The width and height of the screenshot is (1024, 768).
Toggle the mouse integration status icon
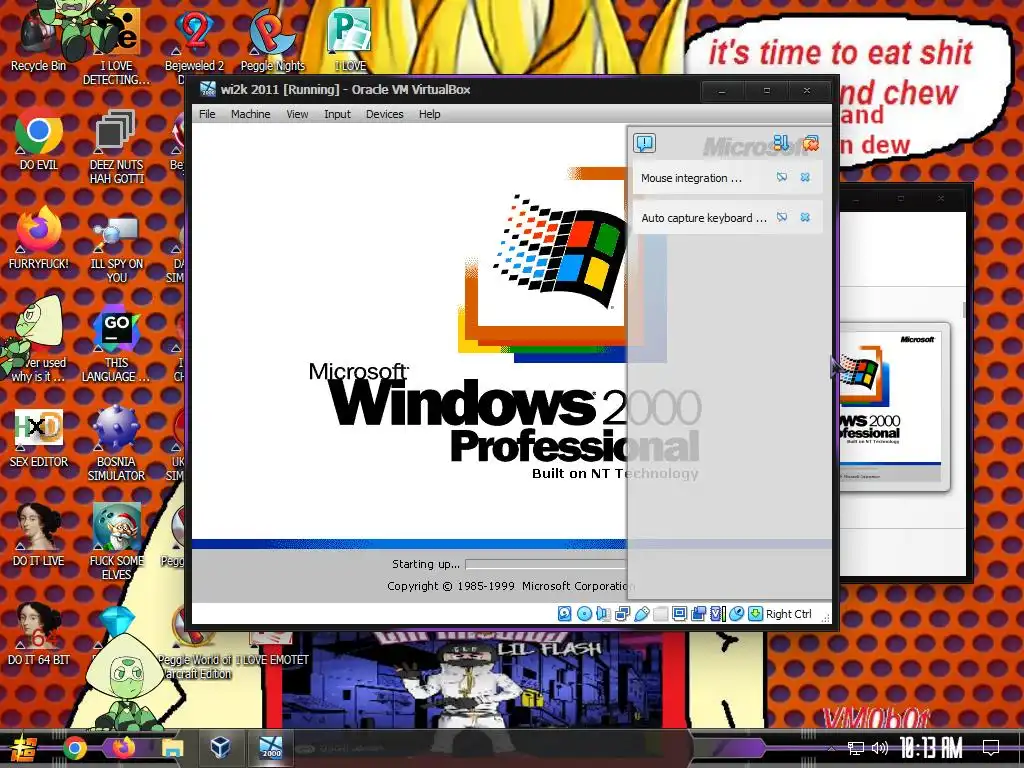[737, 614]
